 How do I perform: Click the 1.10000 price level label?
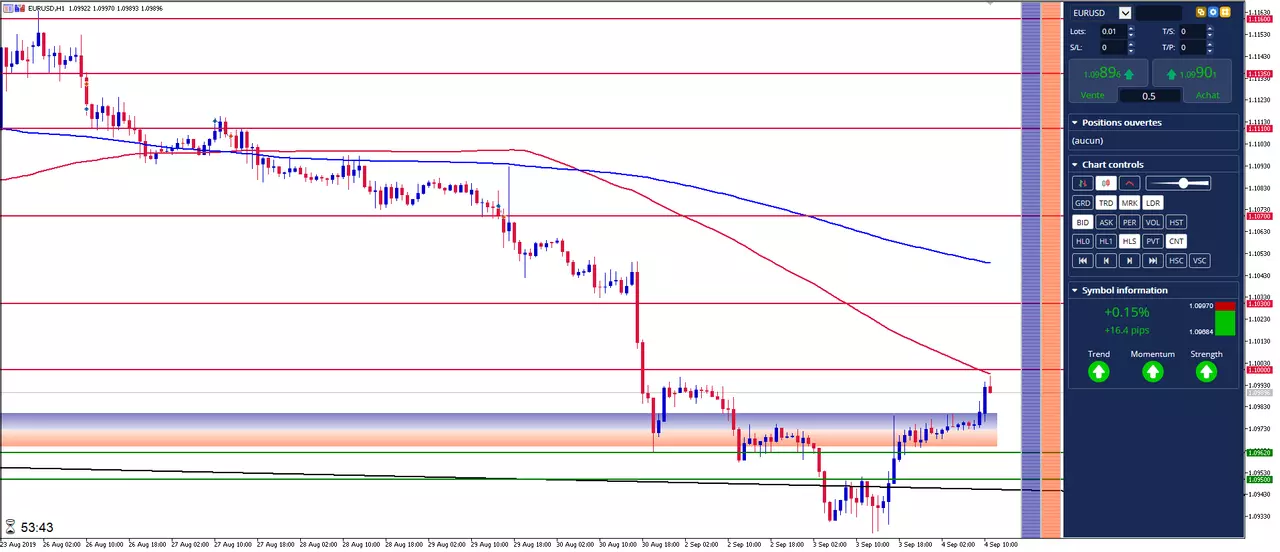point(1258,370)
